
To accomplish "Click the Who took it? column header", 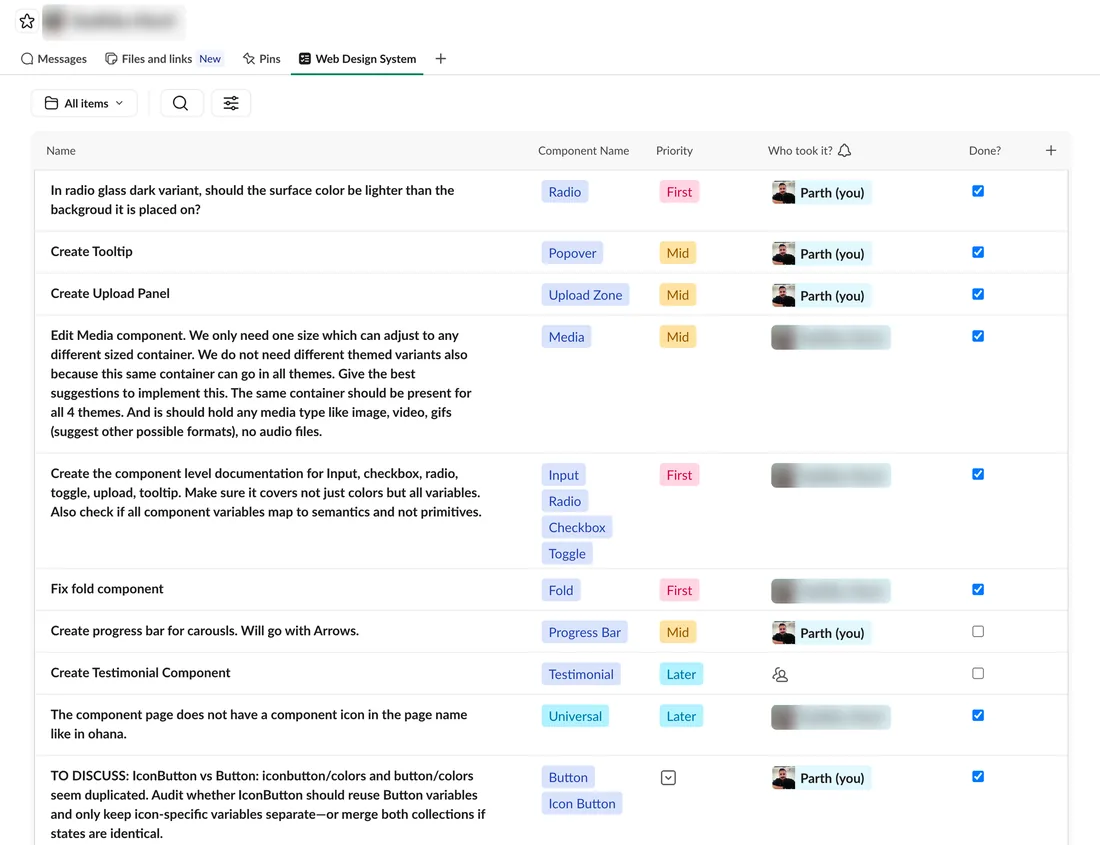I will point(800,151).
